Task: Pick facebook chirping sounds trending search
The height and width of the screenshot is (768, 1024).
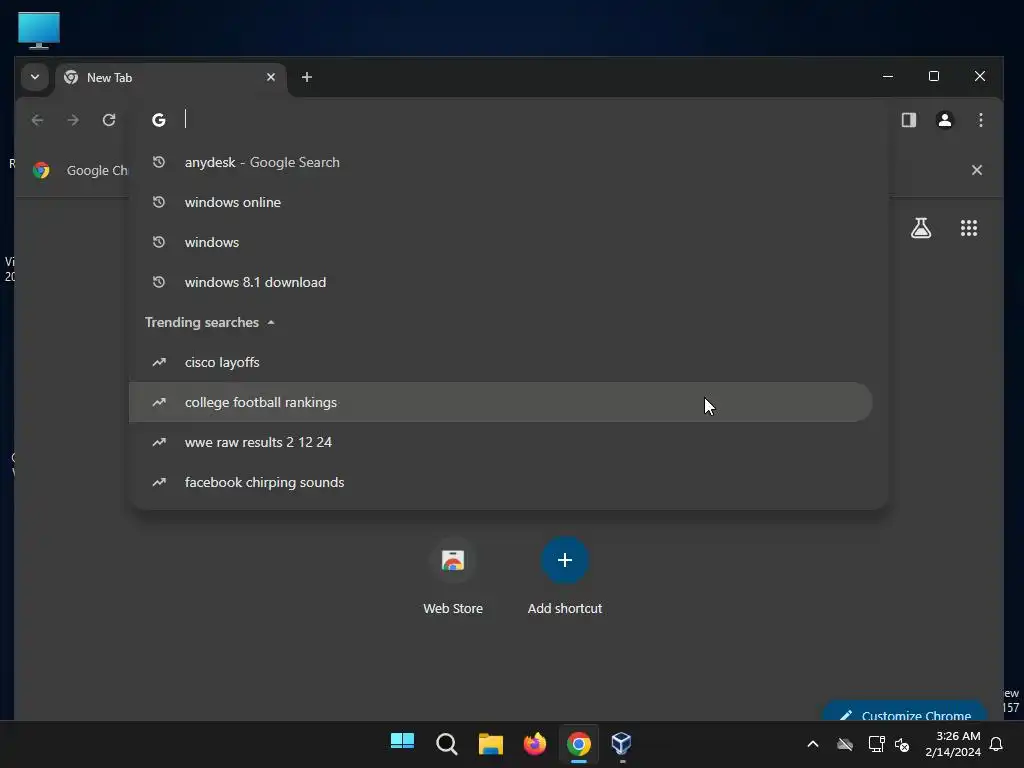Action: click(501, 482)
